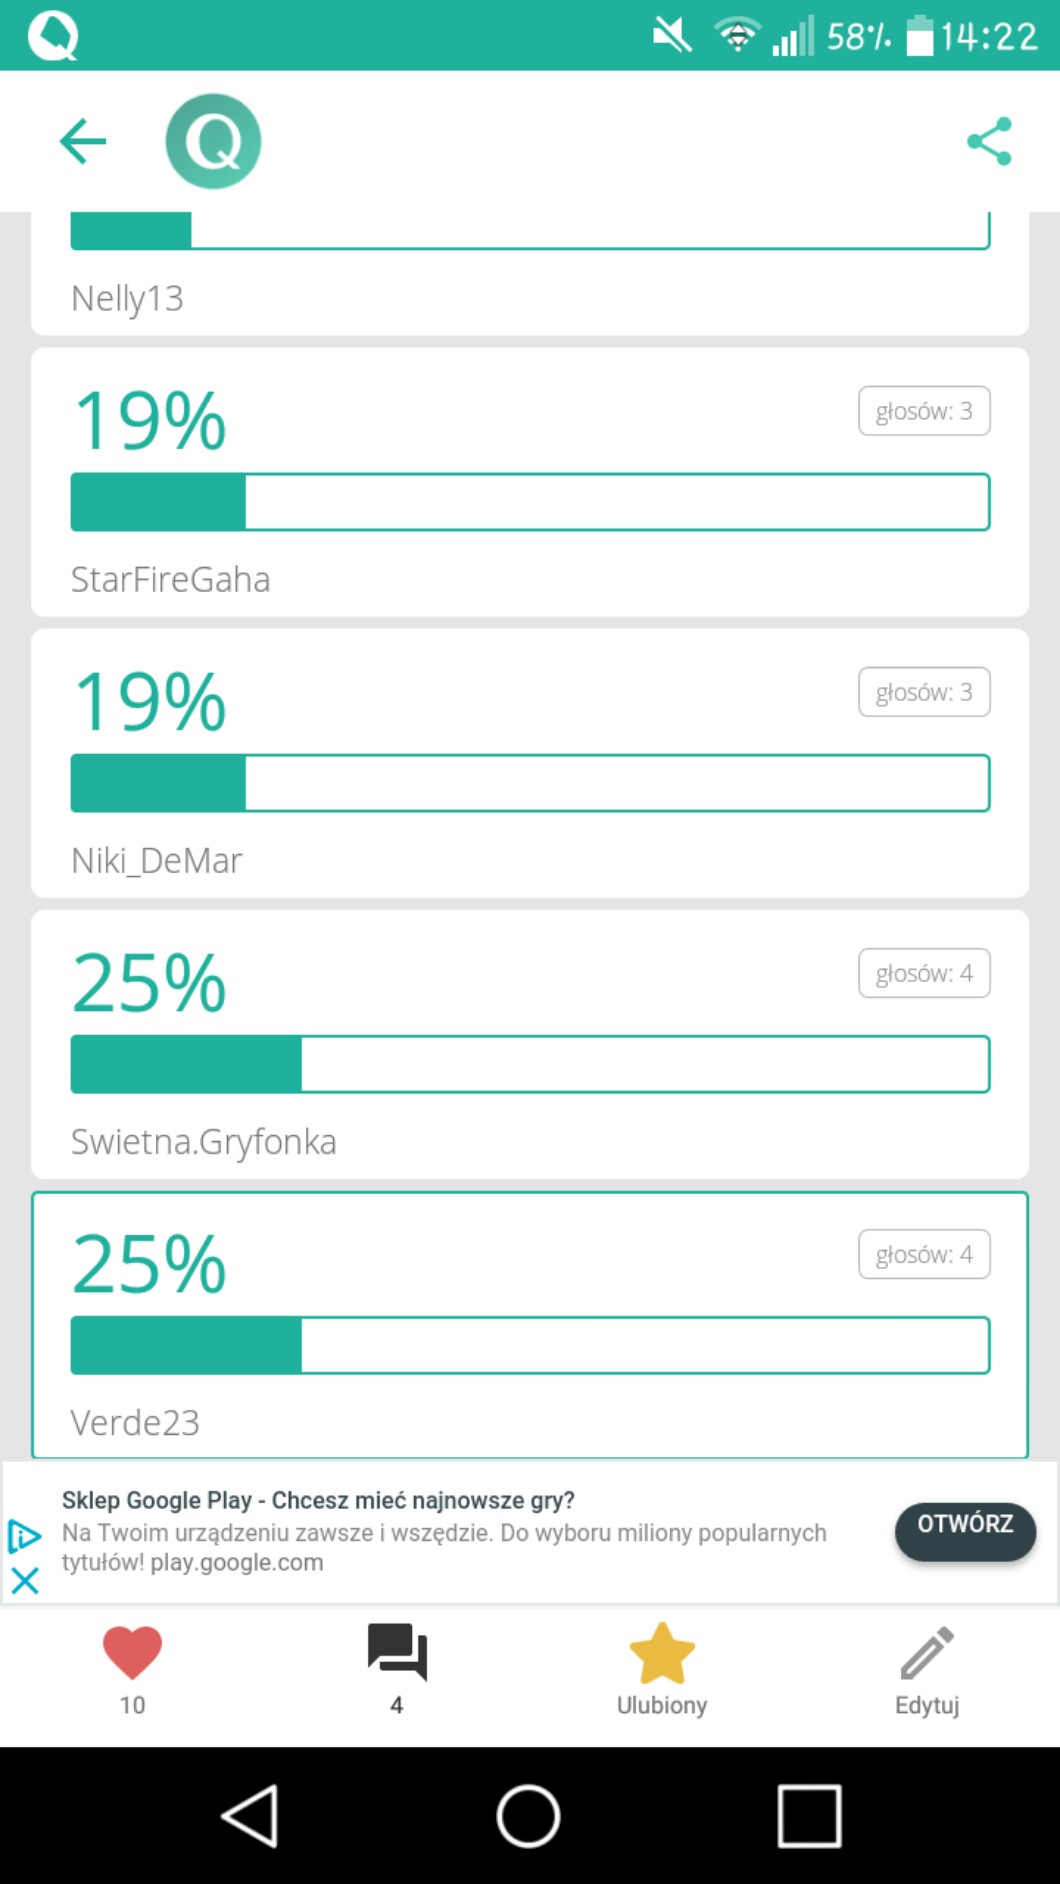Tap the Android home navigation button
The width and height of the screenshot is (1060, 1884).
point(528,1816)
